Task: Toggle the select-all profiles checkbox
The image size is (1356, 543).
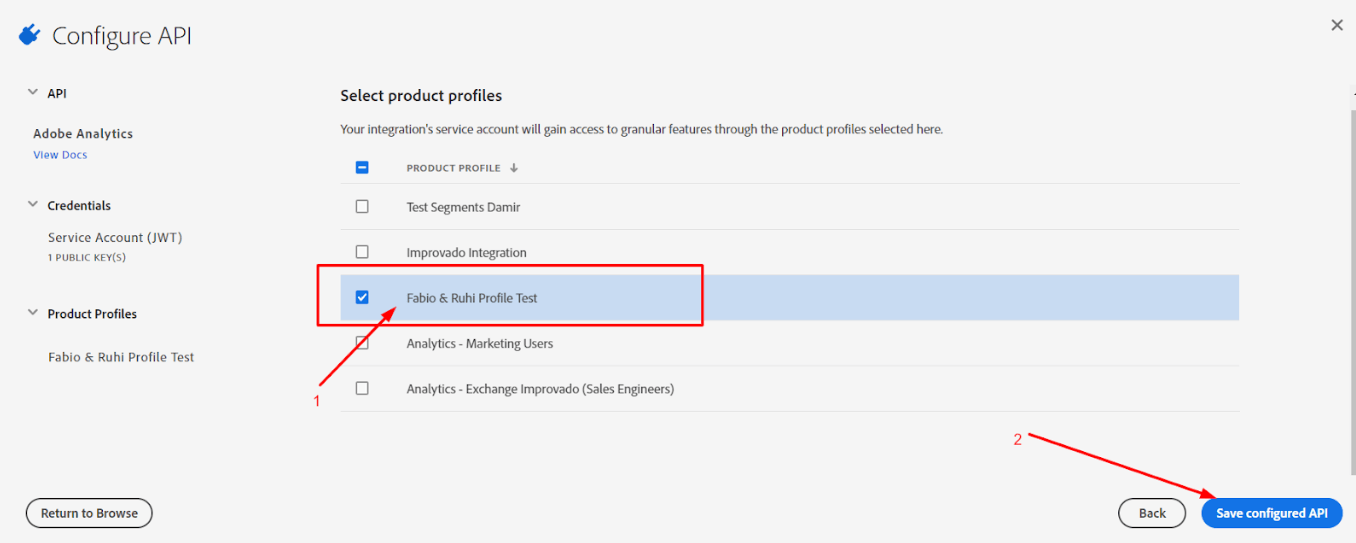Action: pos(362,168)
